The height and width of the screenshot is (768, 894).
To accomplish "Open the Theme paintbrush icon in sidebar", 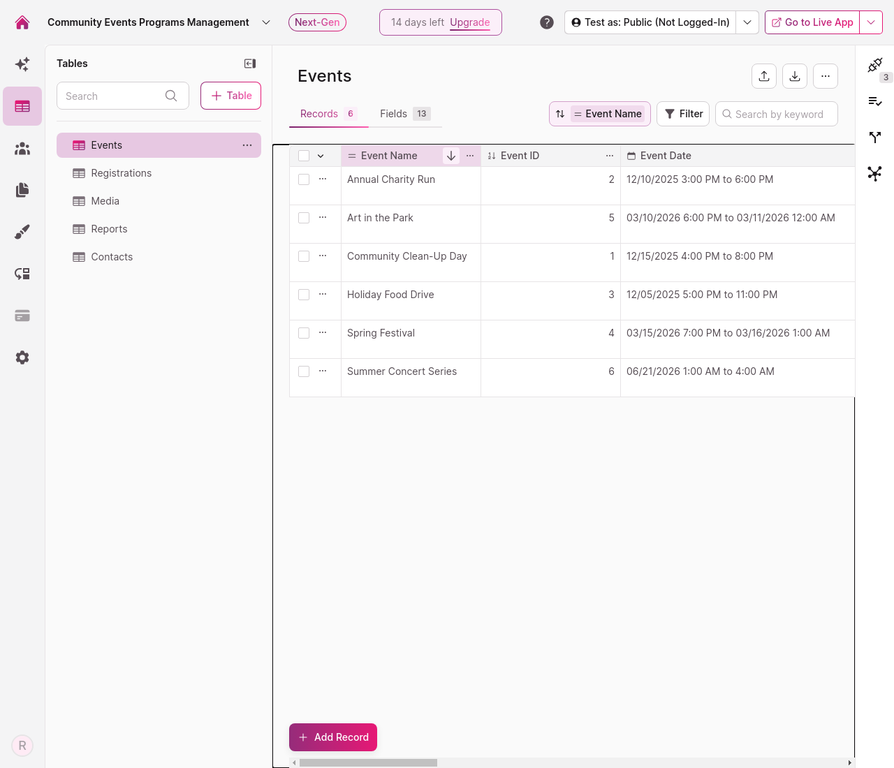I will pyautogui.click(x=22, y=231).
